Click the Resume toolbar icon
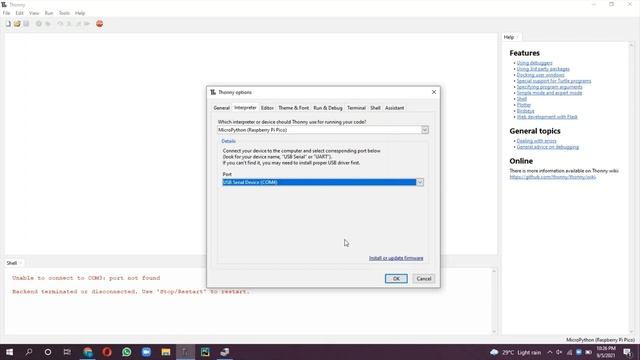Viewport: 640px width, 360px height. pyautogui.click(x=87, y=24)
